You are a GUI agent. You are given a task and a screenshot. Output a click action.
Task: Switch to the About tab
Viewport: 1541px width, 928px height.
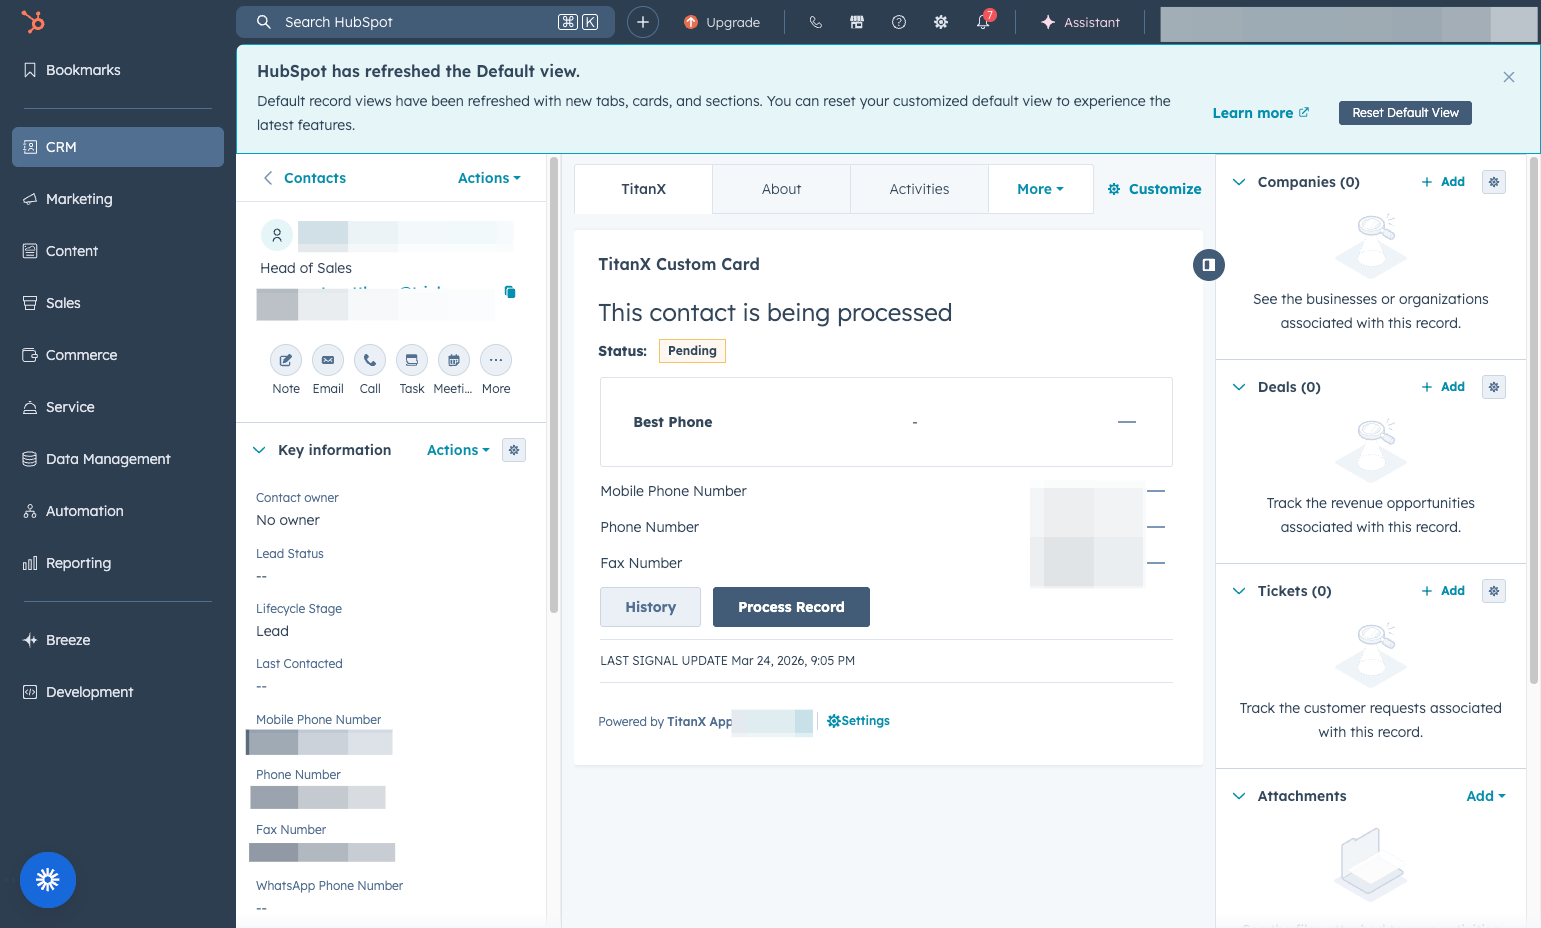click(781, 189)
